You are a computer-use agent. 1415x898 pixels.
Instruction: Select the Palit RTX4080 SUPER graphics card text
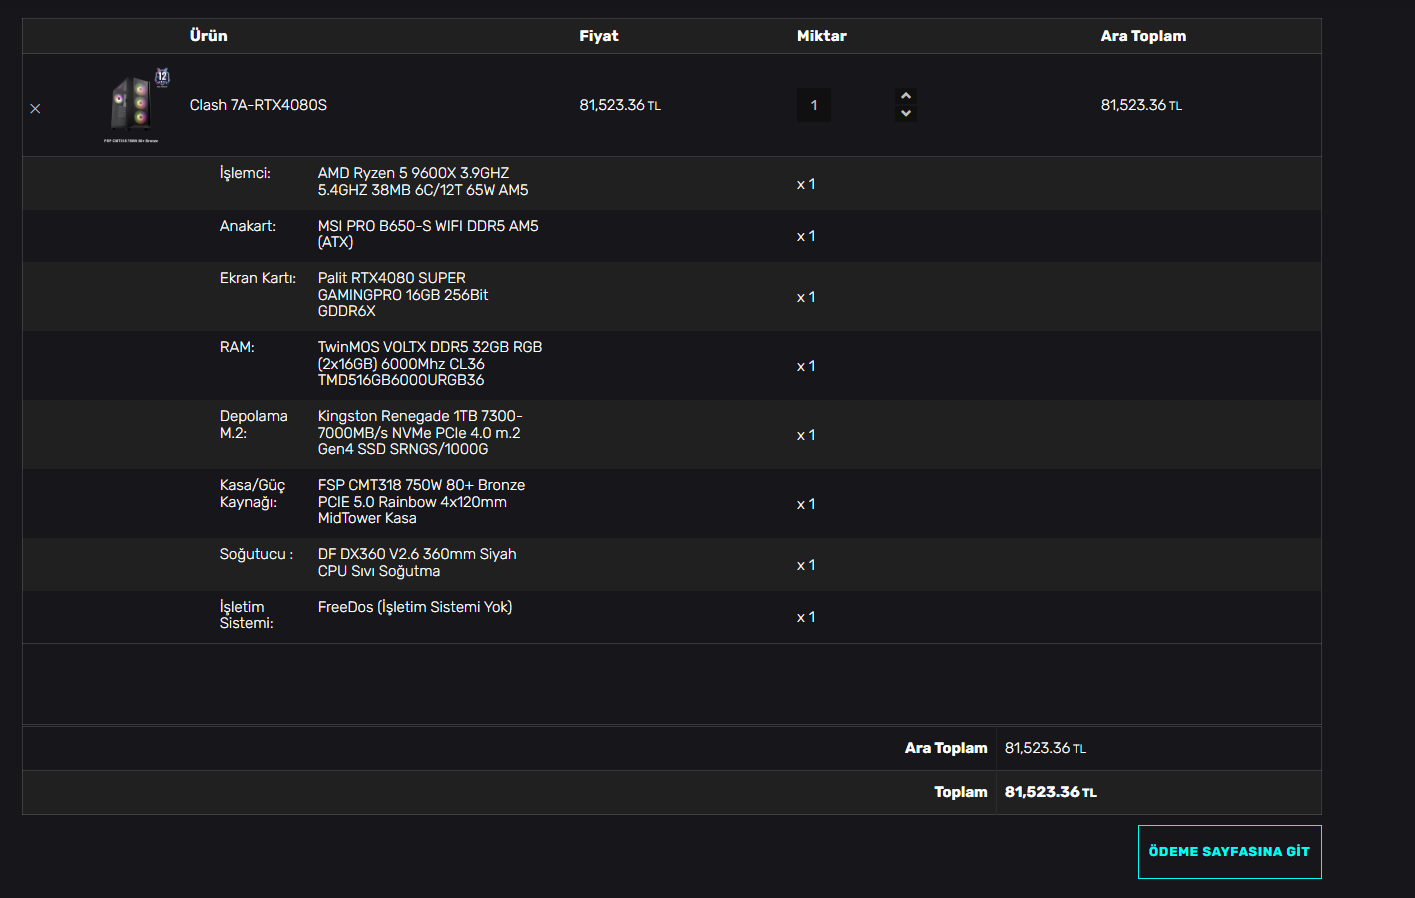point(403,295)
